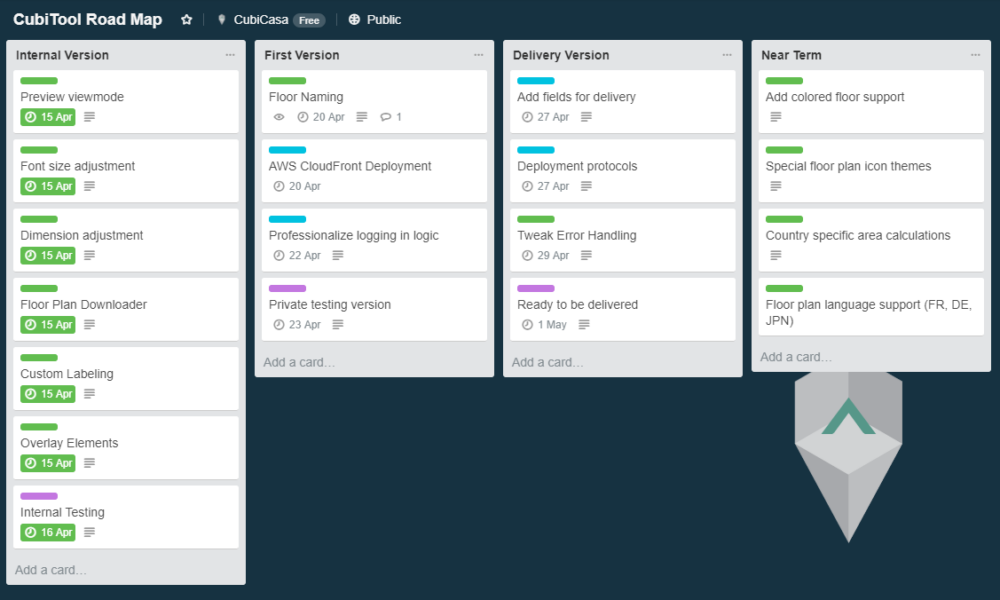Open the Country specific area calculations card
The width and height of the screenshot is (1000, 600).
pyautogui.click(x=871, y=240)
